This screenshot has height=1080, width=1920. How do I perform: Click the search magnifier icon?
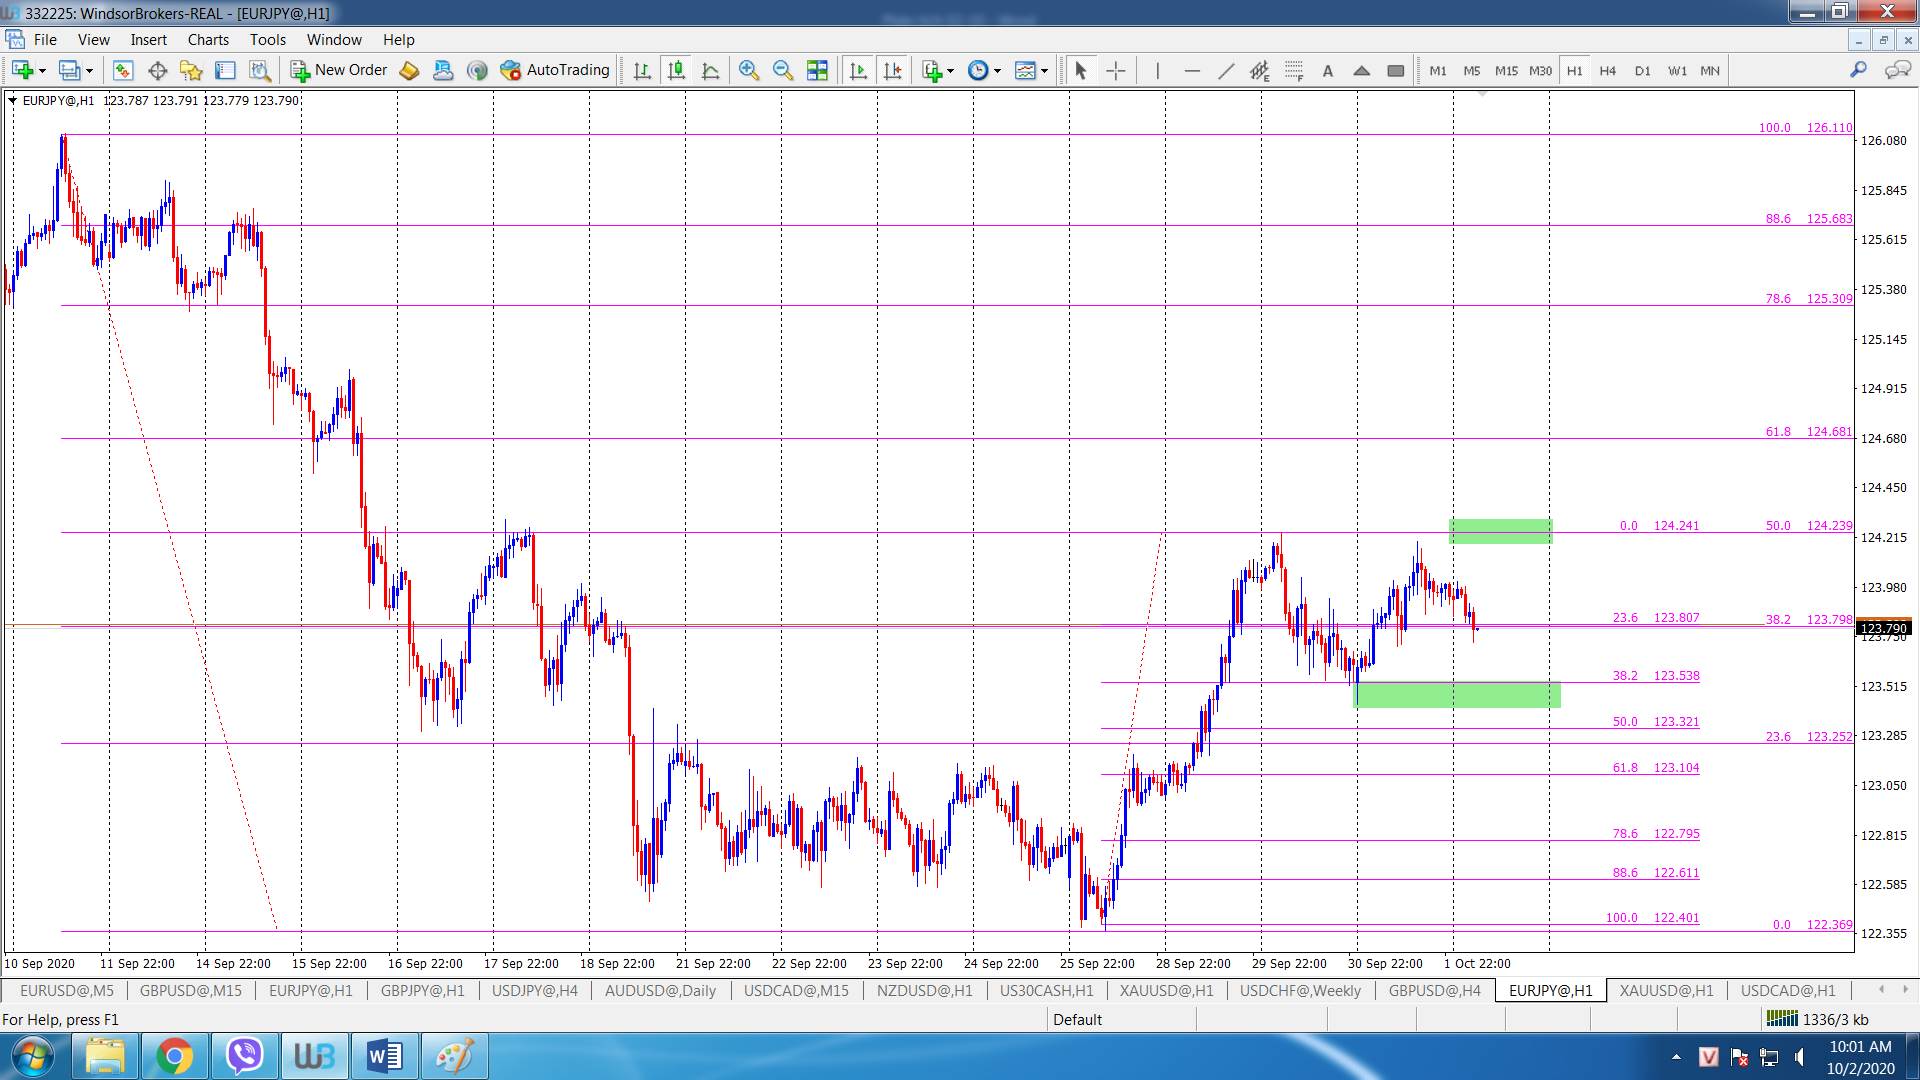coord(1858,69)
